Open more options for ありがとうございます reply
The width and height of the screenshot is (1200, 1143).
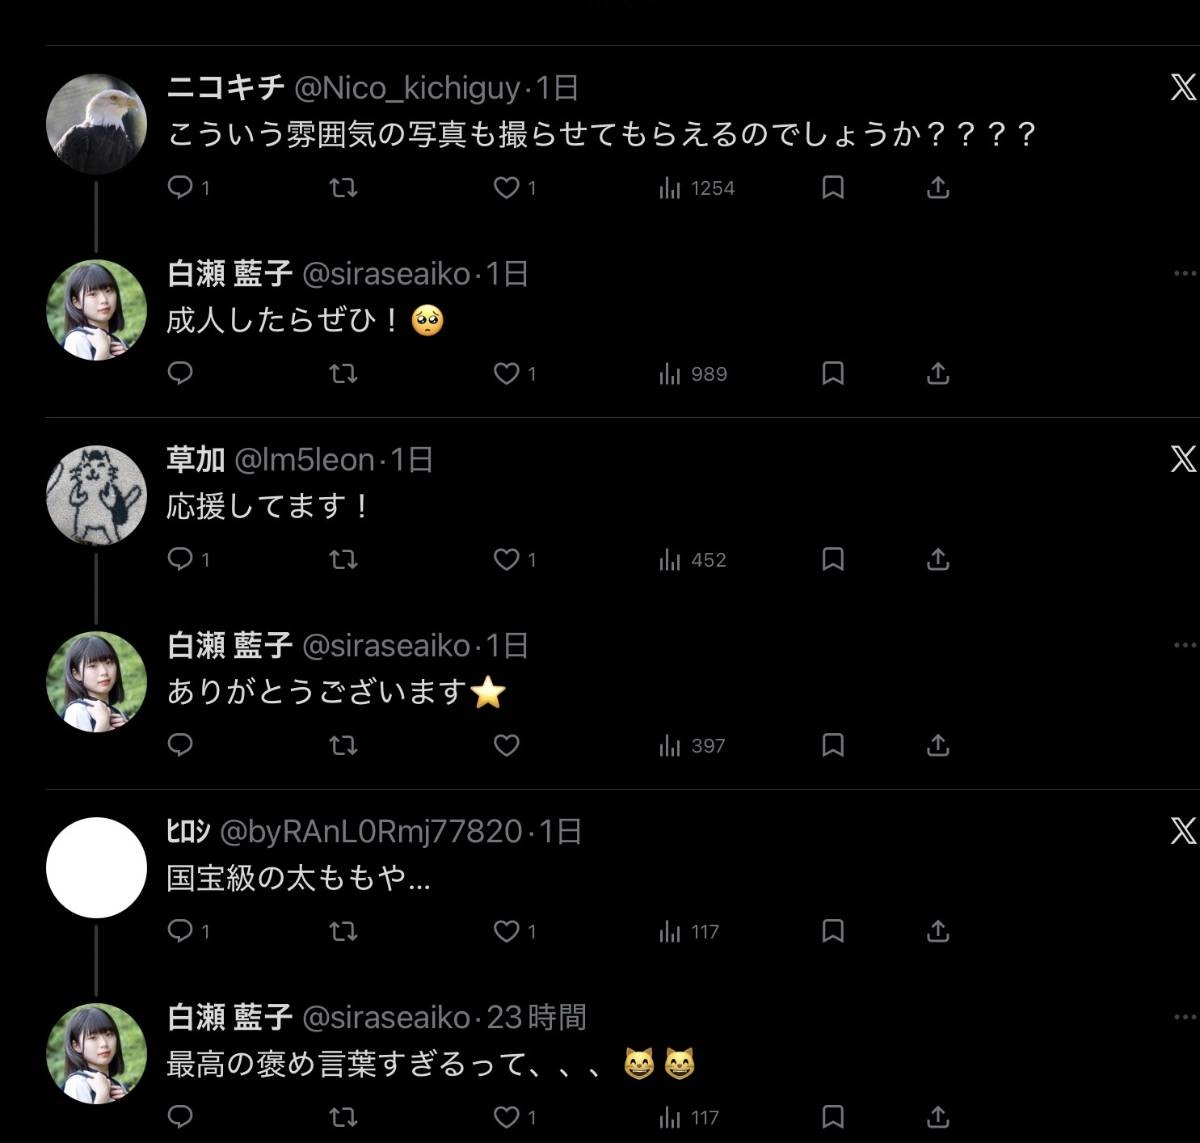(x=1185, y=645)
